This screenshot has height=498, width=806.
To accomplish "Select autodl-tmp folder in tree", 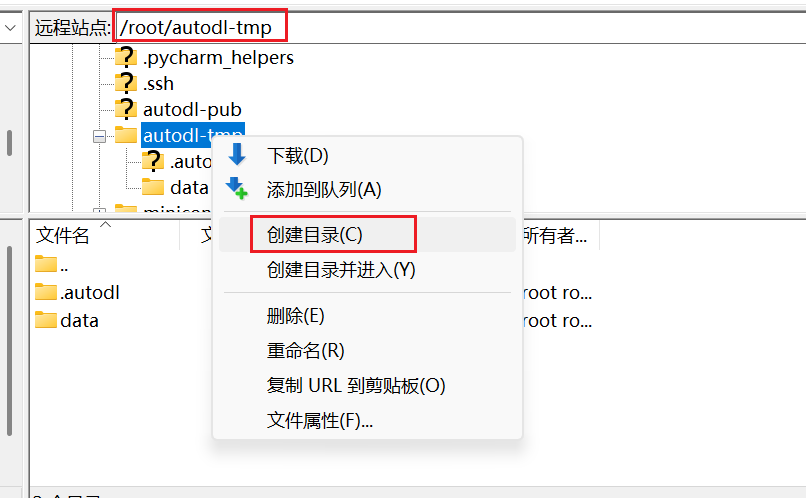I will 193,135.
